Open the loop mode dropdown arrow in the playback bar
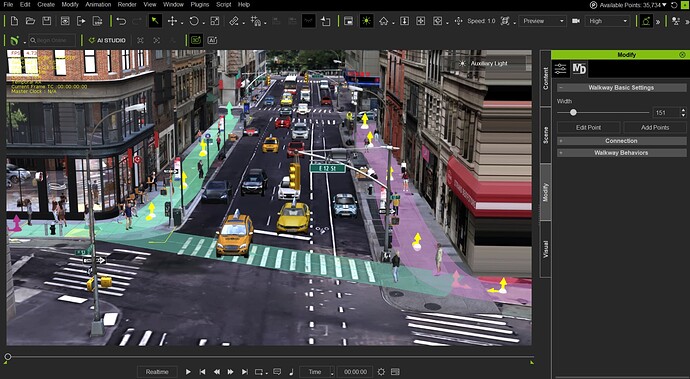The height and width of the screenshot is (379, 690). coord(267,373)
